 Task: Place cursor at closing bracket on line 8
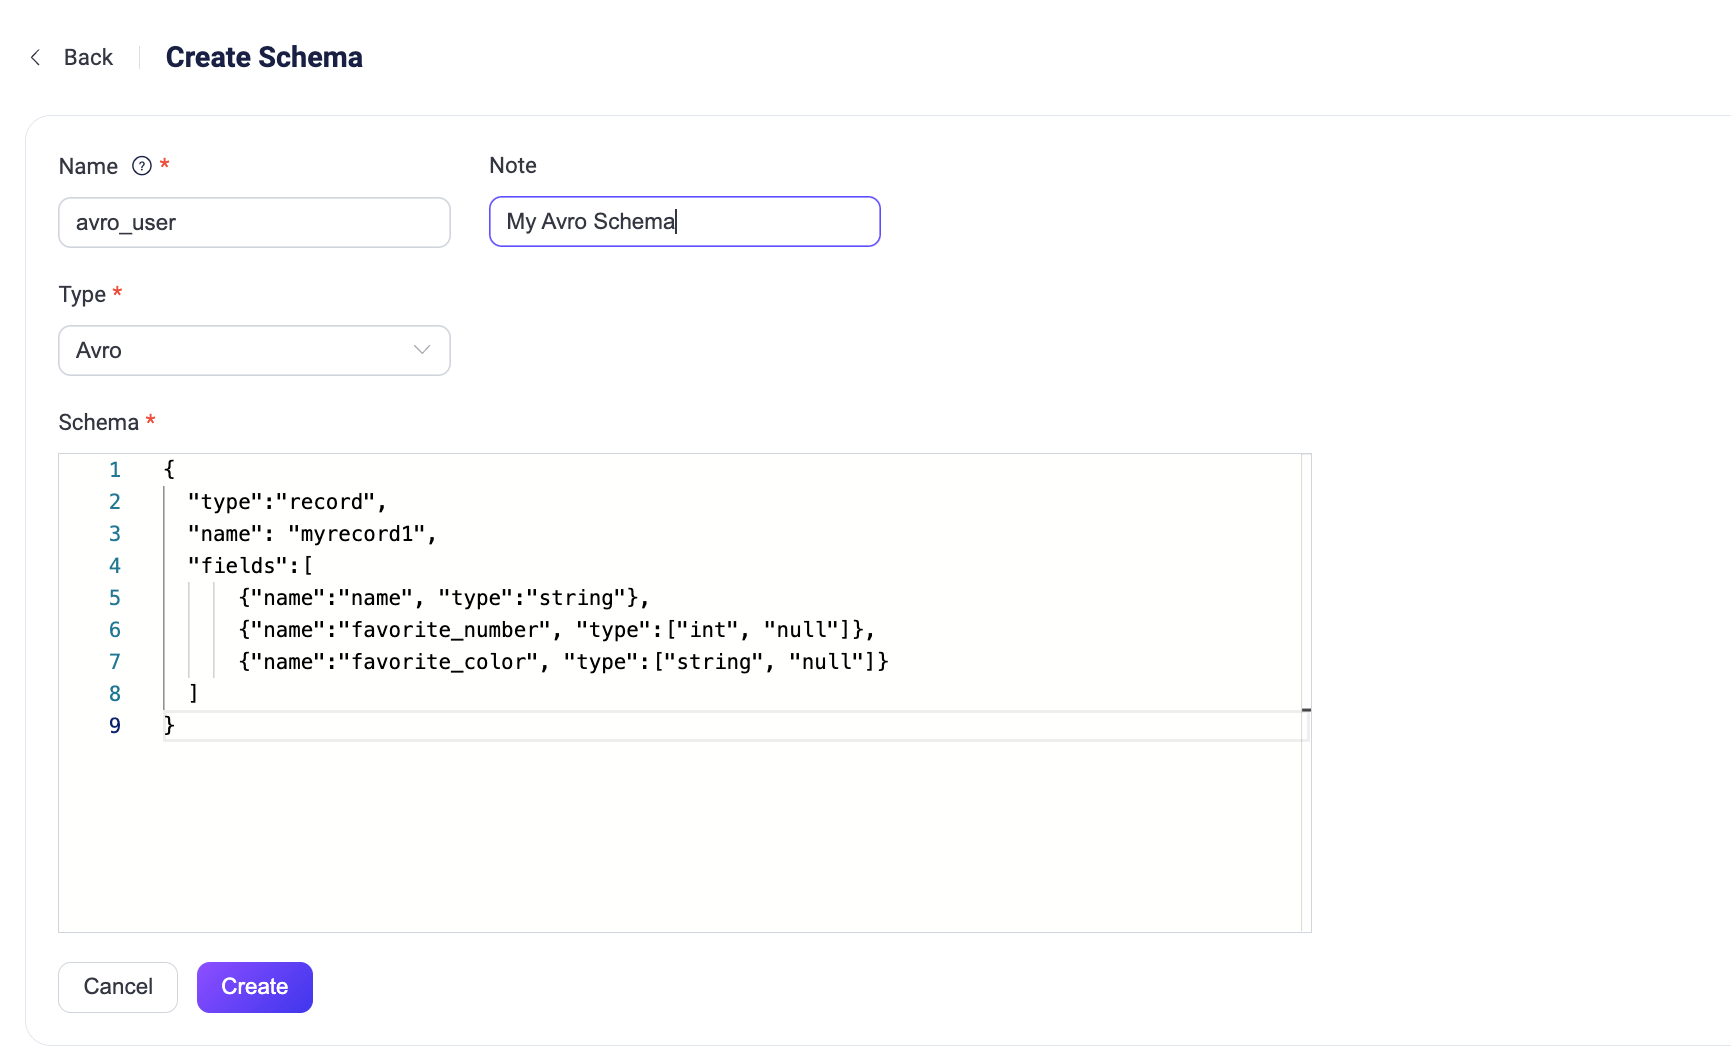click(194, 694)
